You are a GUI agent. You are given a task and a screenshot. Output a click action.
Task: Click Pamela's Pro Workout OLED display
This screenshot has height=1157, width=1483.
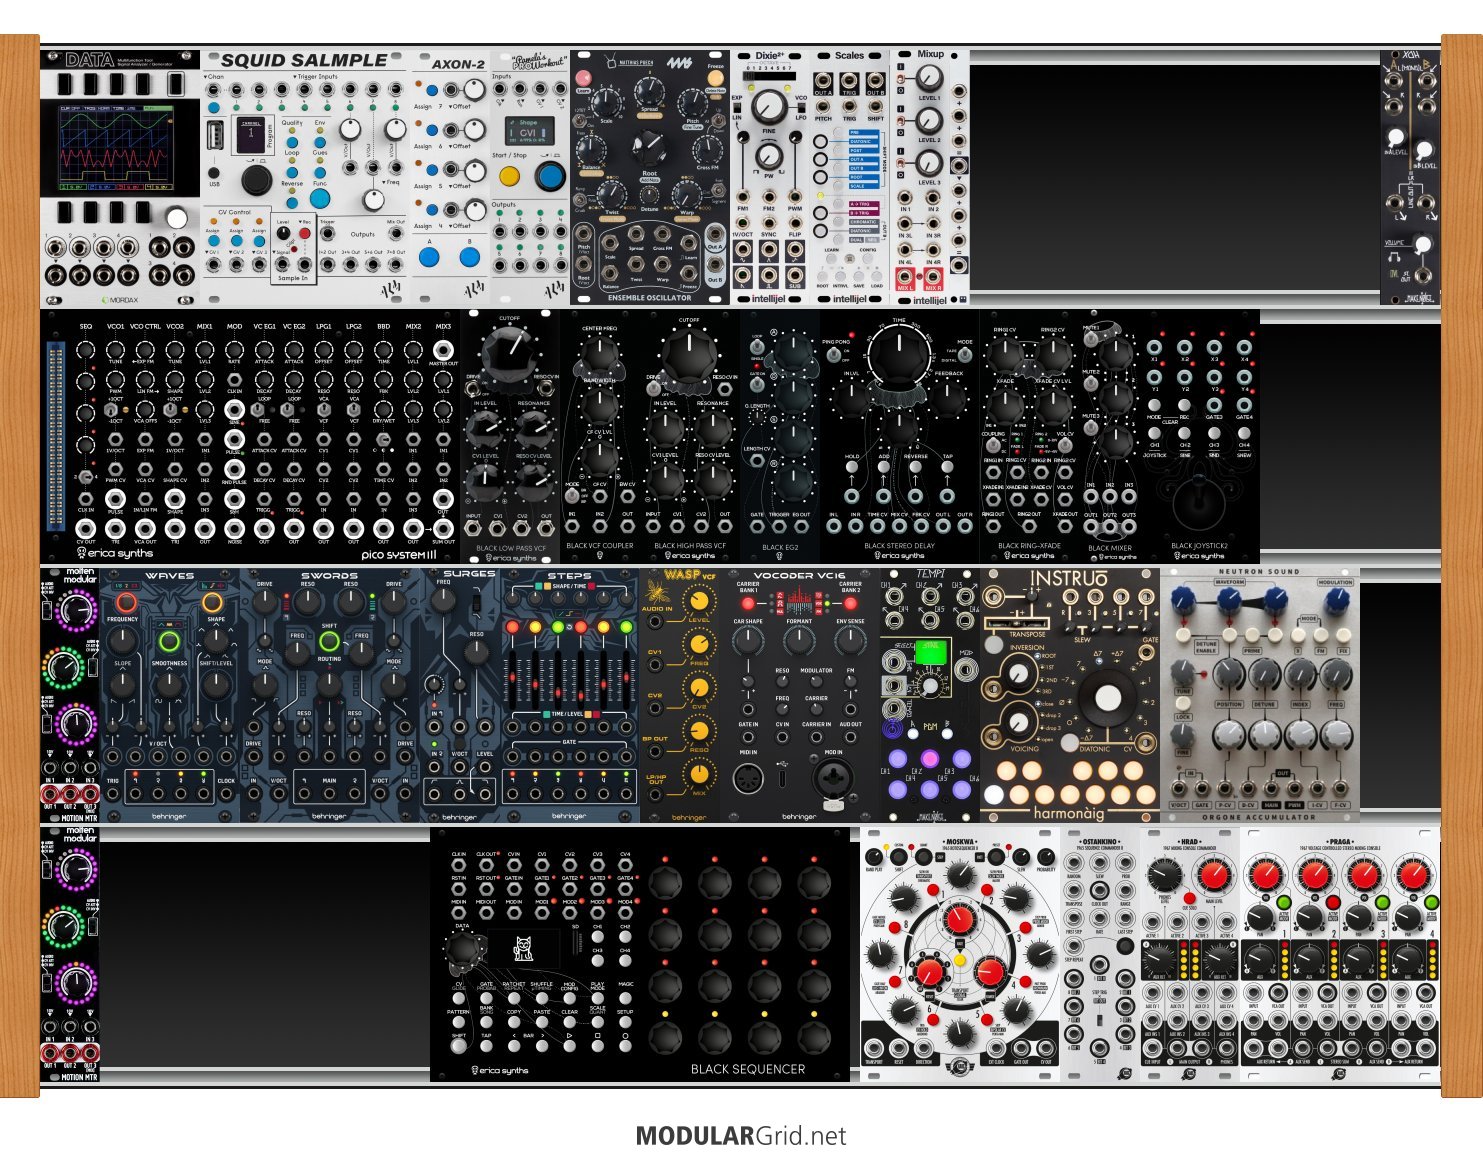click(x=528, y=132)
